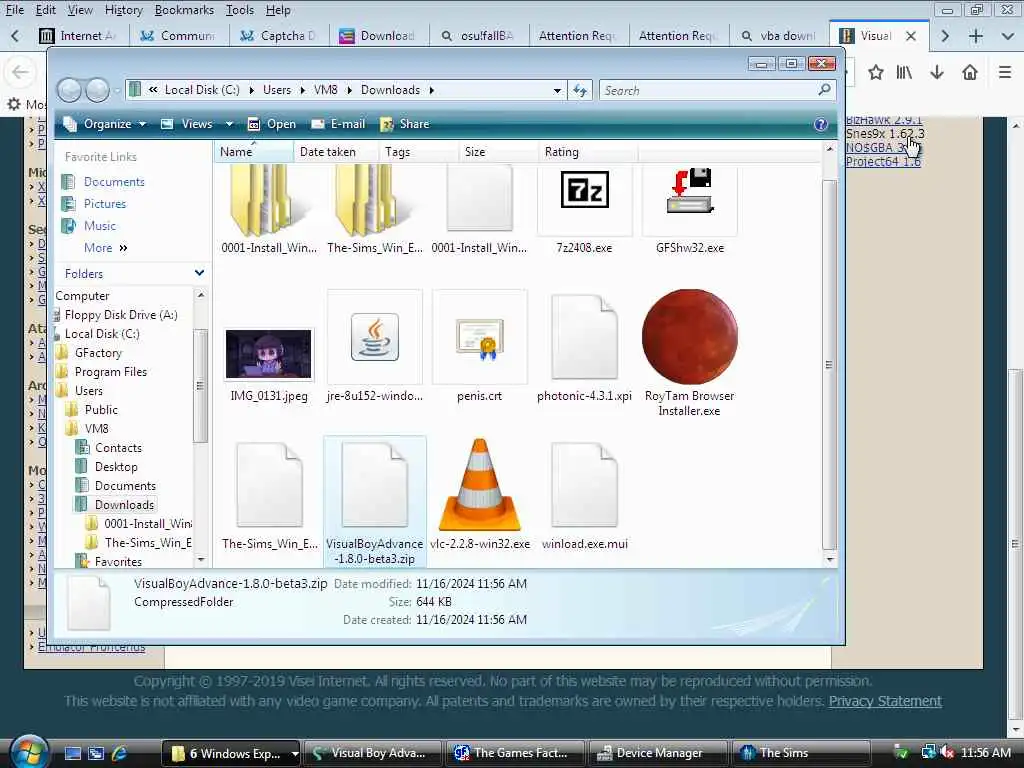Click the Size column header
Viewport: 1024px width, 768px height.
tap(499, 152)
